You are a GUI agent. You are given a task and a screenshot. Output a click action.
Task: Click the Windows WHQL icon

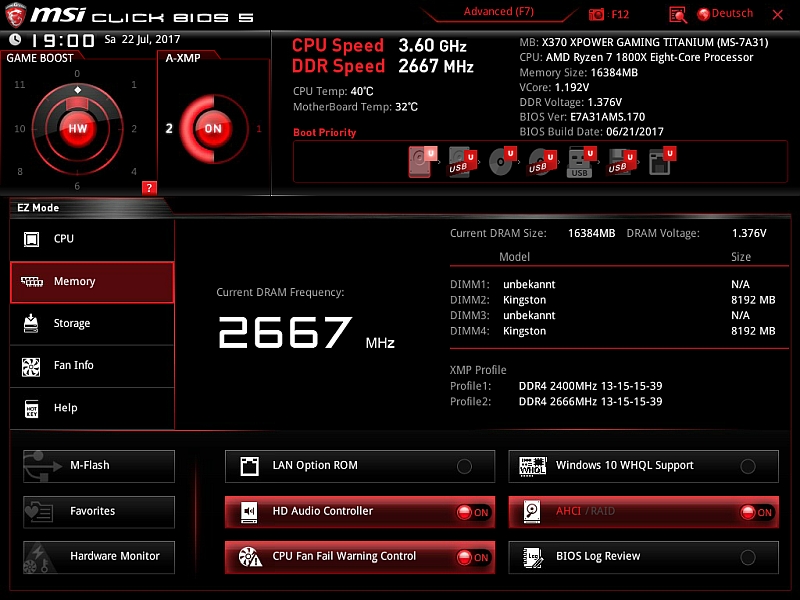(532, 466)
